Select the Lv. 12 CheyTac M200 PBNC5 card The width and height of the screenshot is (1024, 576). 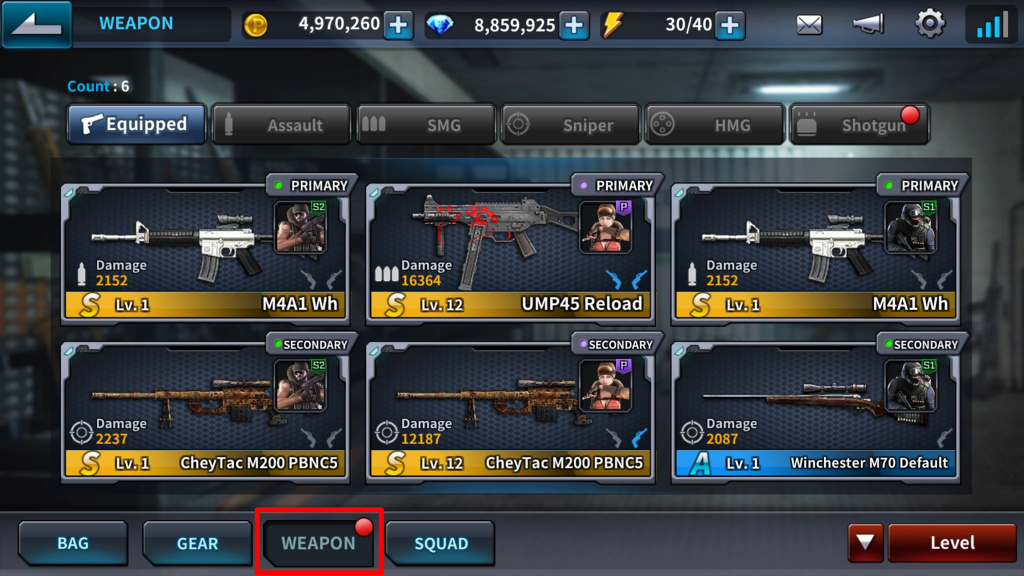[511, 412]
